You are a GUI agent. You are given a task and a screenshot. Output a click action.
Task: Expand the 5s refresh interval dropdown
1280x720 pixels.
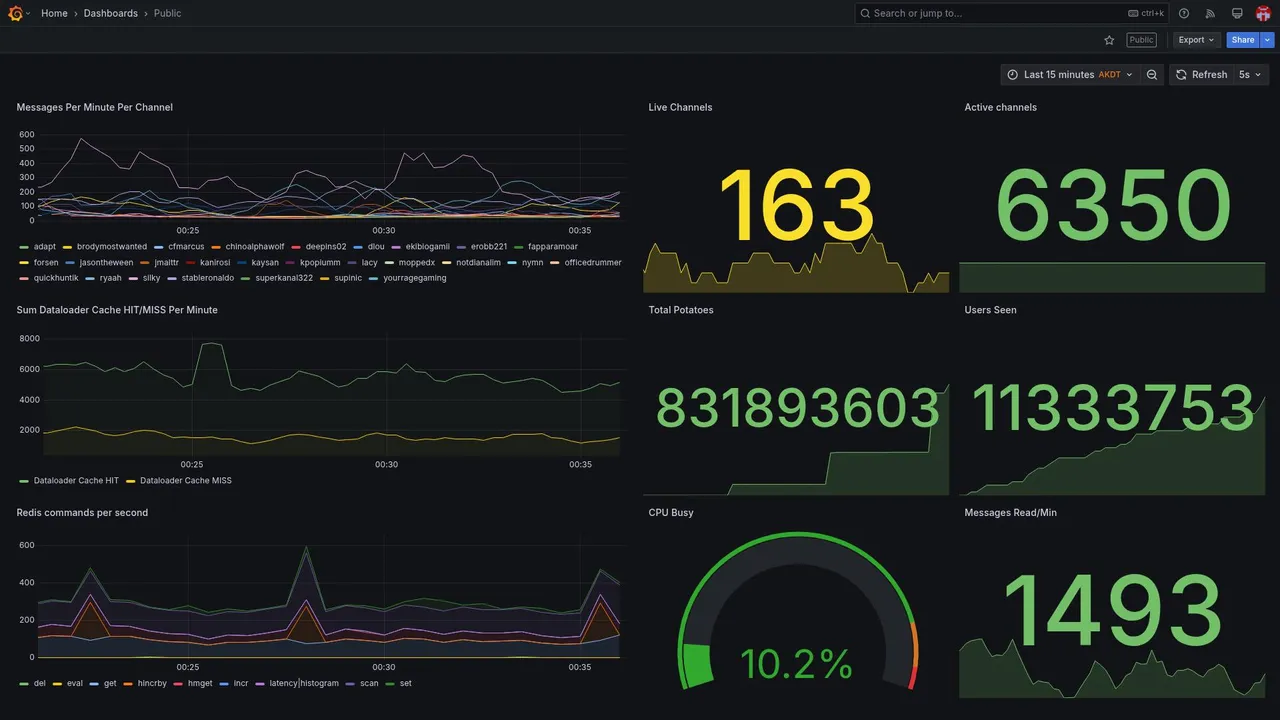(x=1250, y=75)
